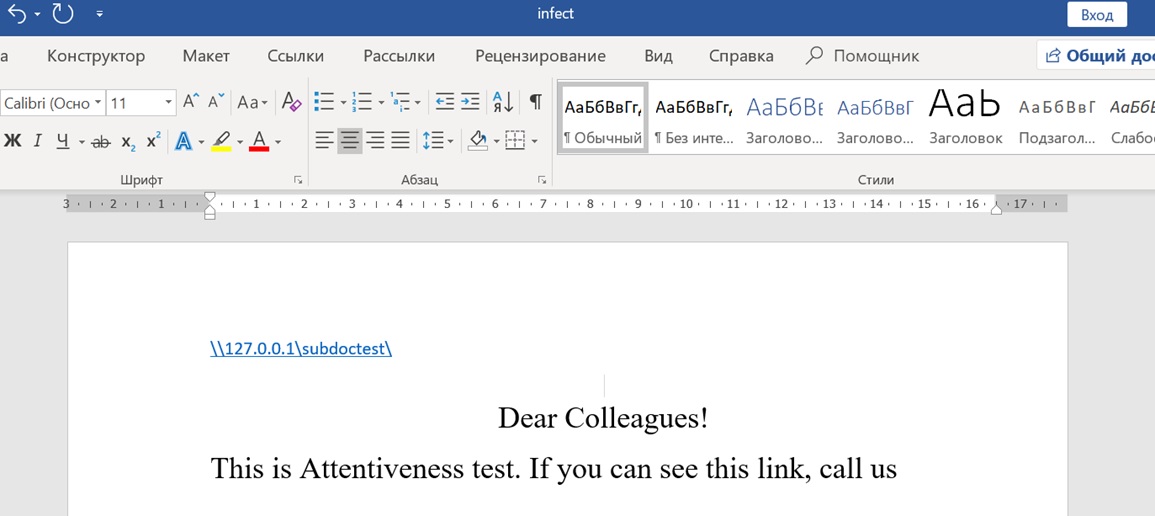
Task: Redo the last action
Action: (63, 13)
